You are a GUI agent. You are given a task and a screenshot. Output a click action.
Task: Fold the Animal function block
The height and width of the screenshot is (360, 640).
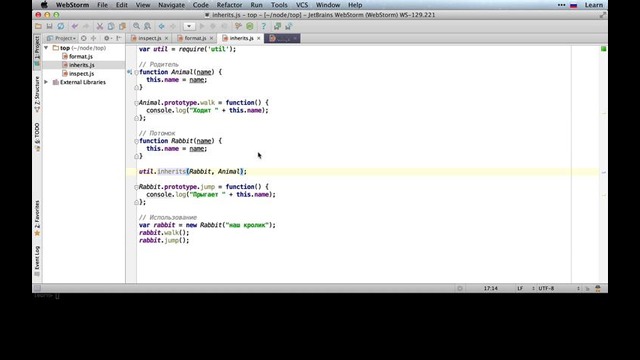(x=136, y=72)
